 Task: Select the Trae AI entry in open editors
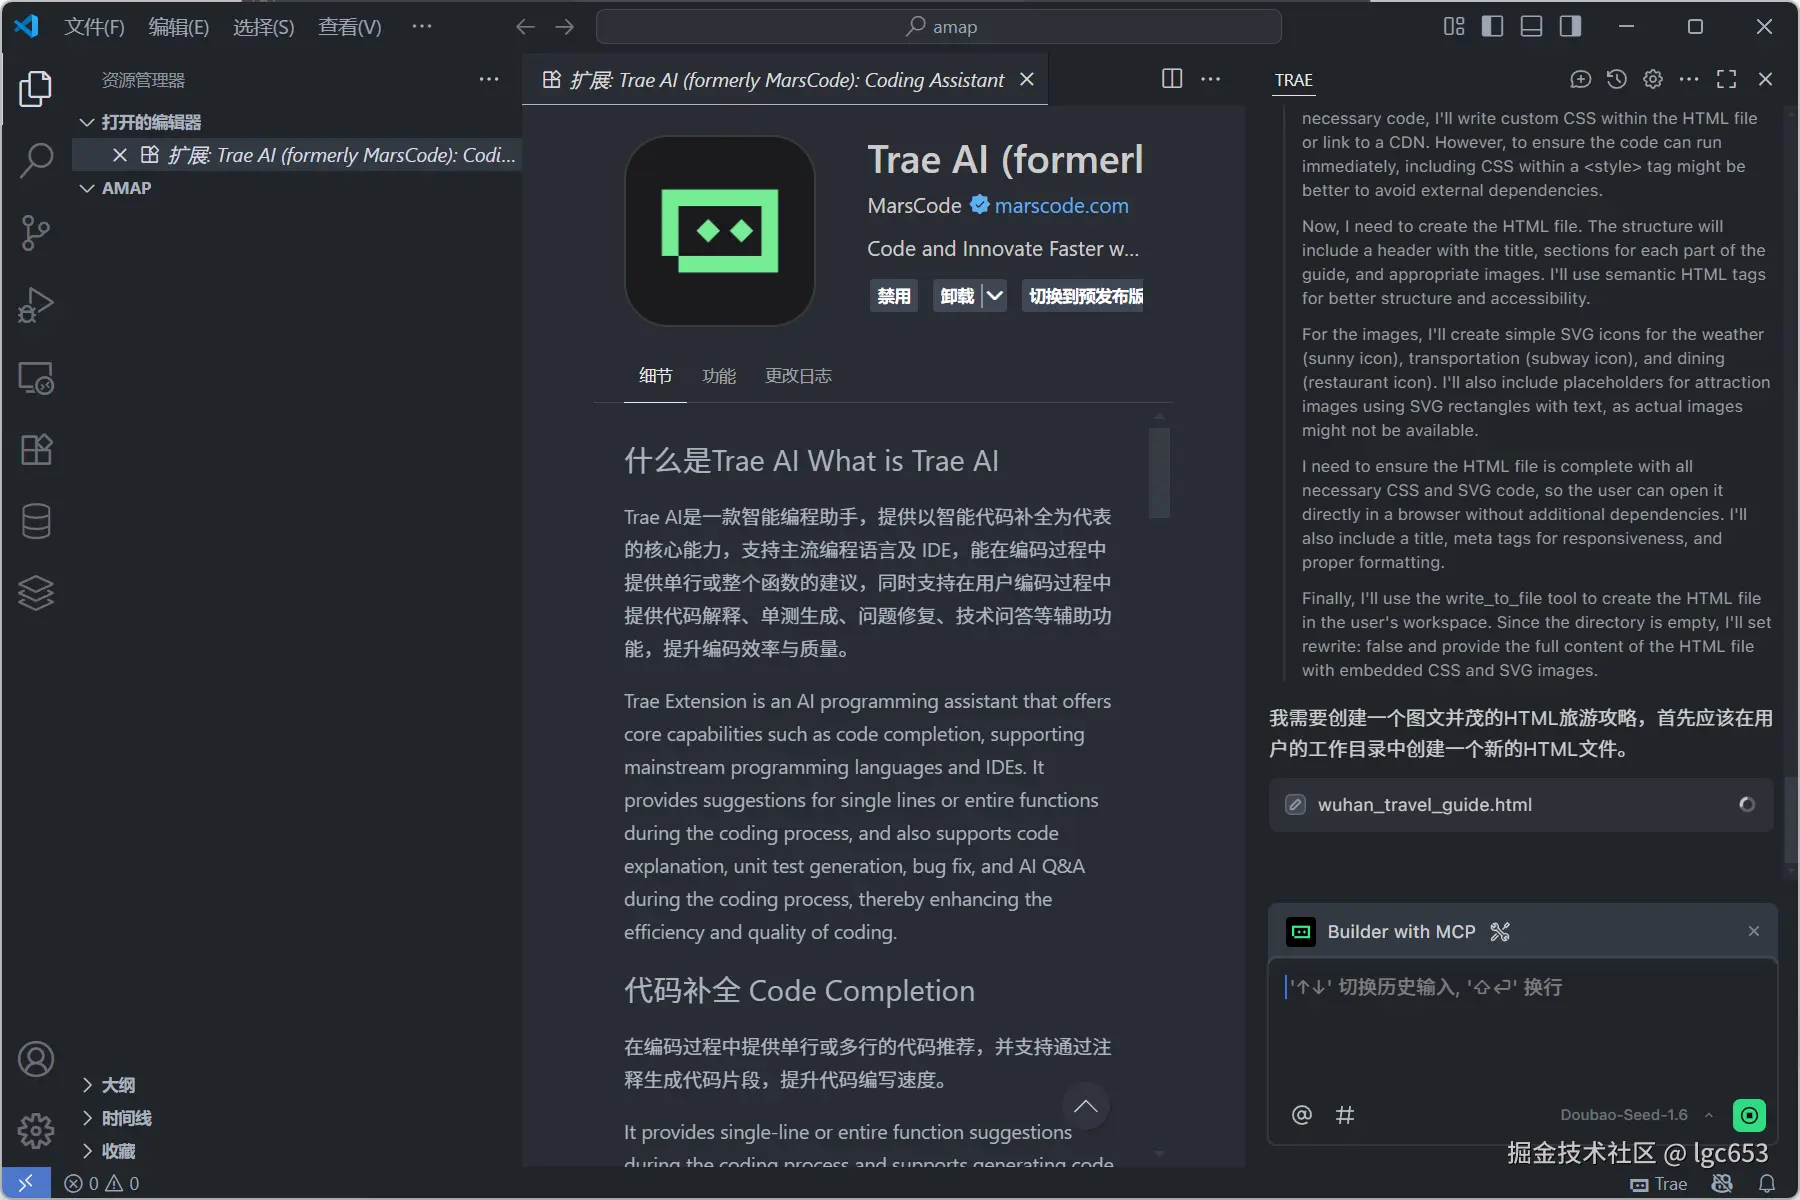coord(299,155)
